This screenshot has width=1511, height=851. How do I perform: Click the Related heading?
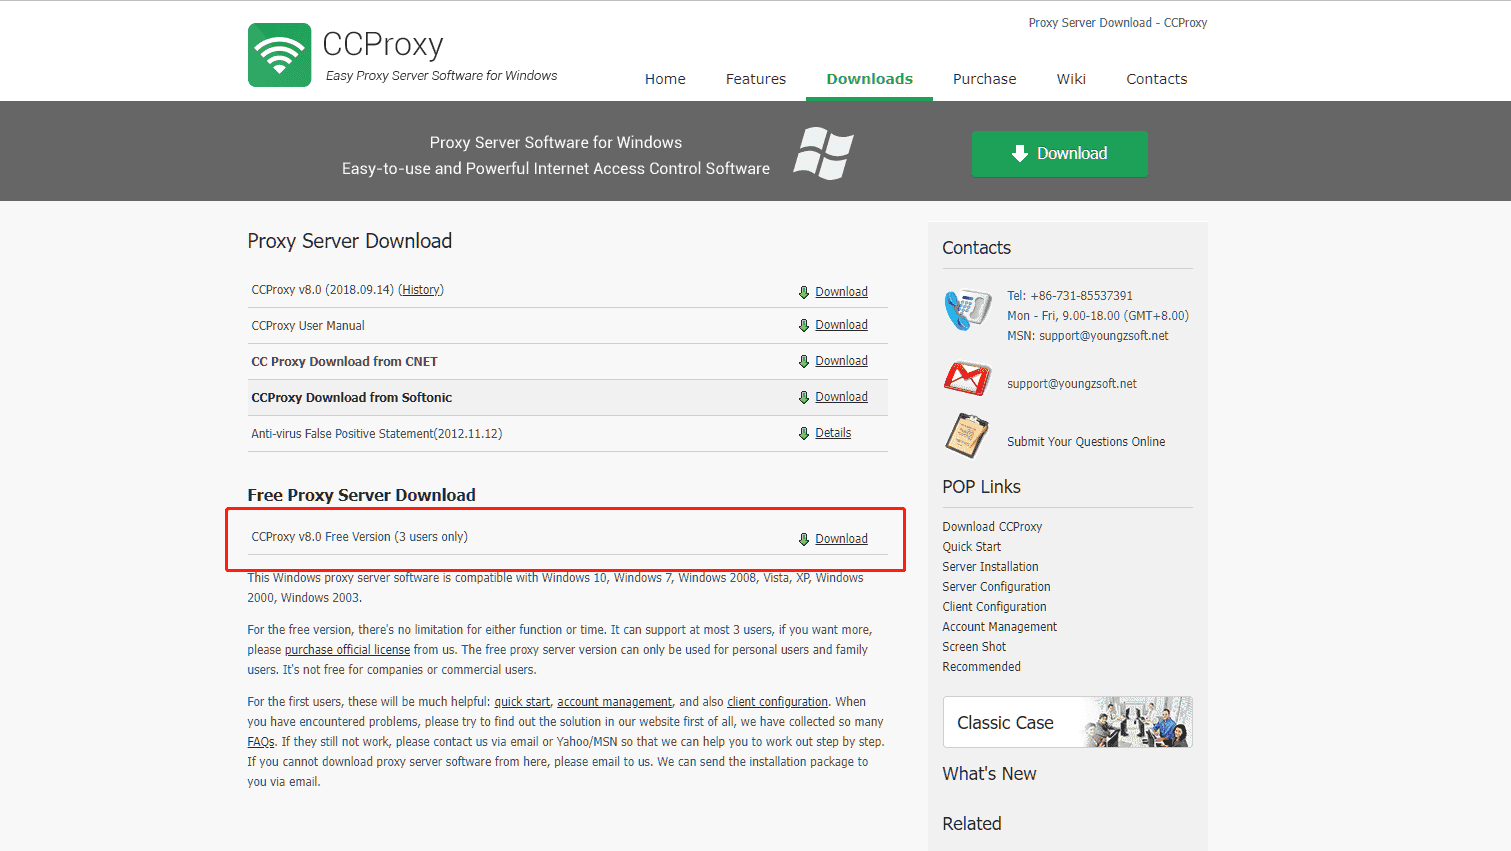click(x=972, y=824)
